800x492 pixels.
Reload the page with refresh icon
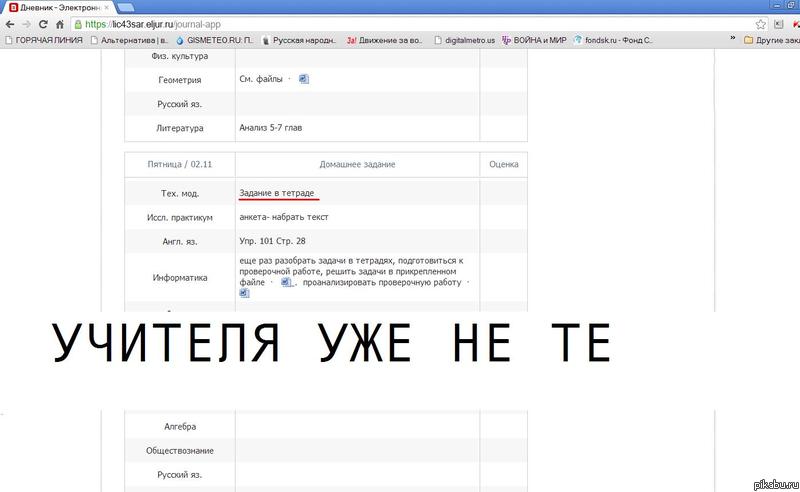point(43,24)
